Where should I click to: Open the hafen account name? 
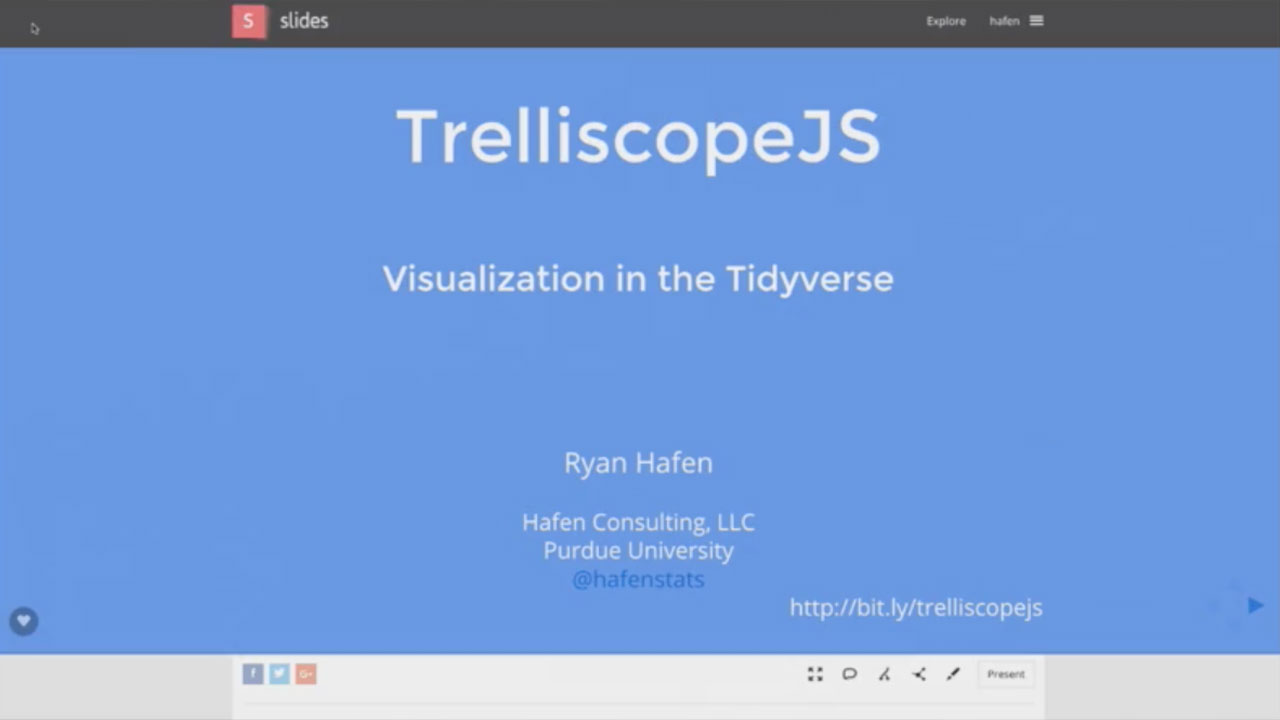(x=1004, y=21)
